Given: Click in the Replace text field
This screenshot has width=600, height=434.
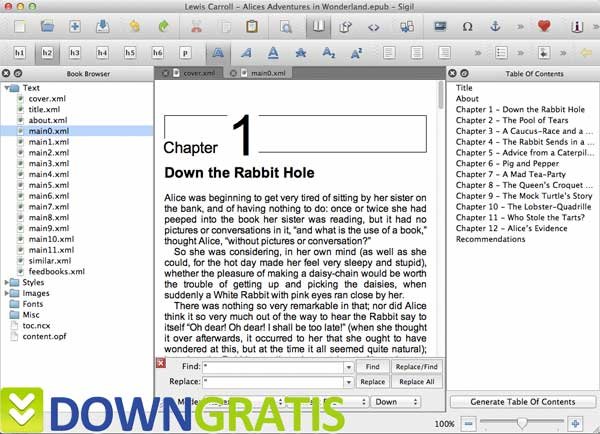Looking at the screenshot, I should point(273,382).
